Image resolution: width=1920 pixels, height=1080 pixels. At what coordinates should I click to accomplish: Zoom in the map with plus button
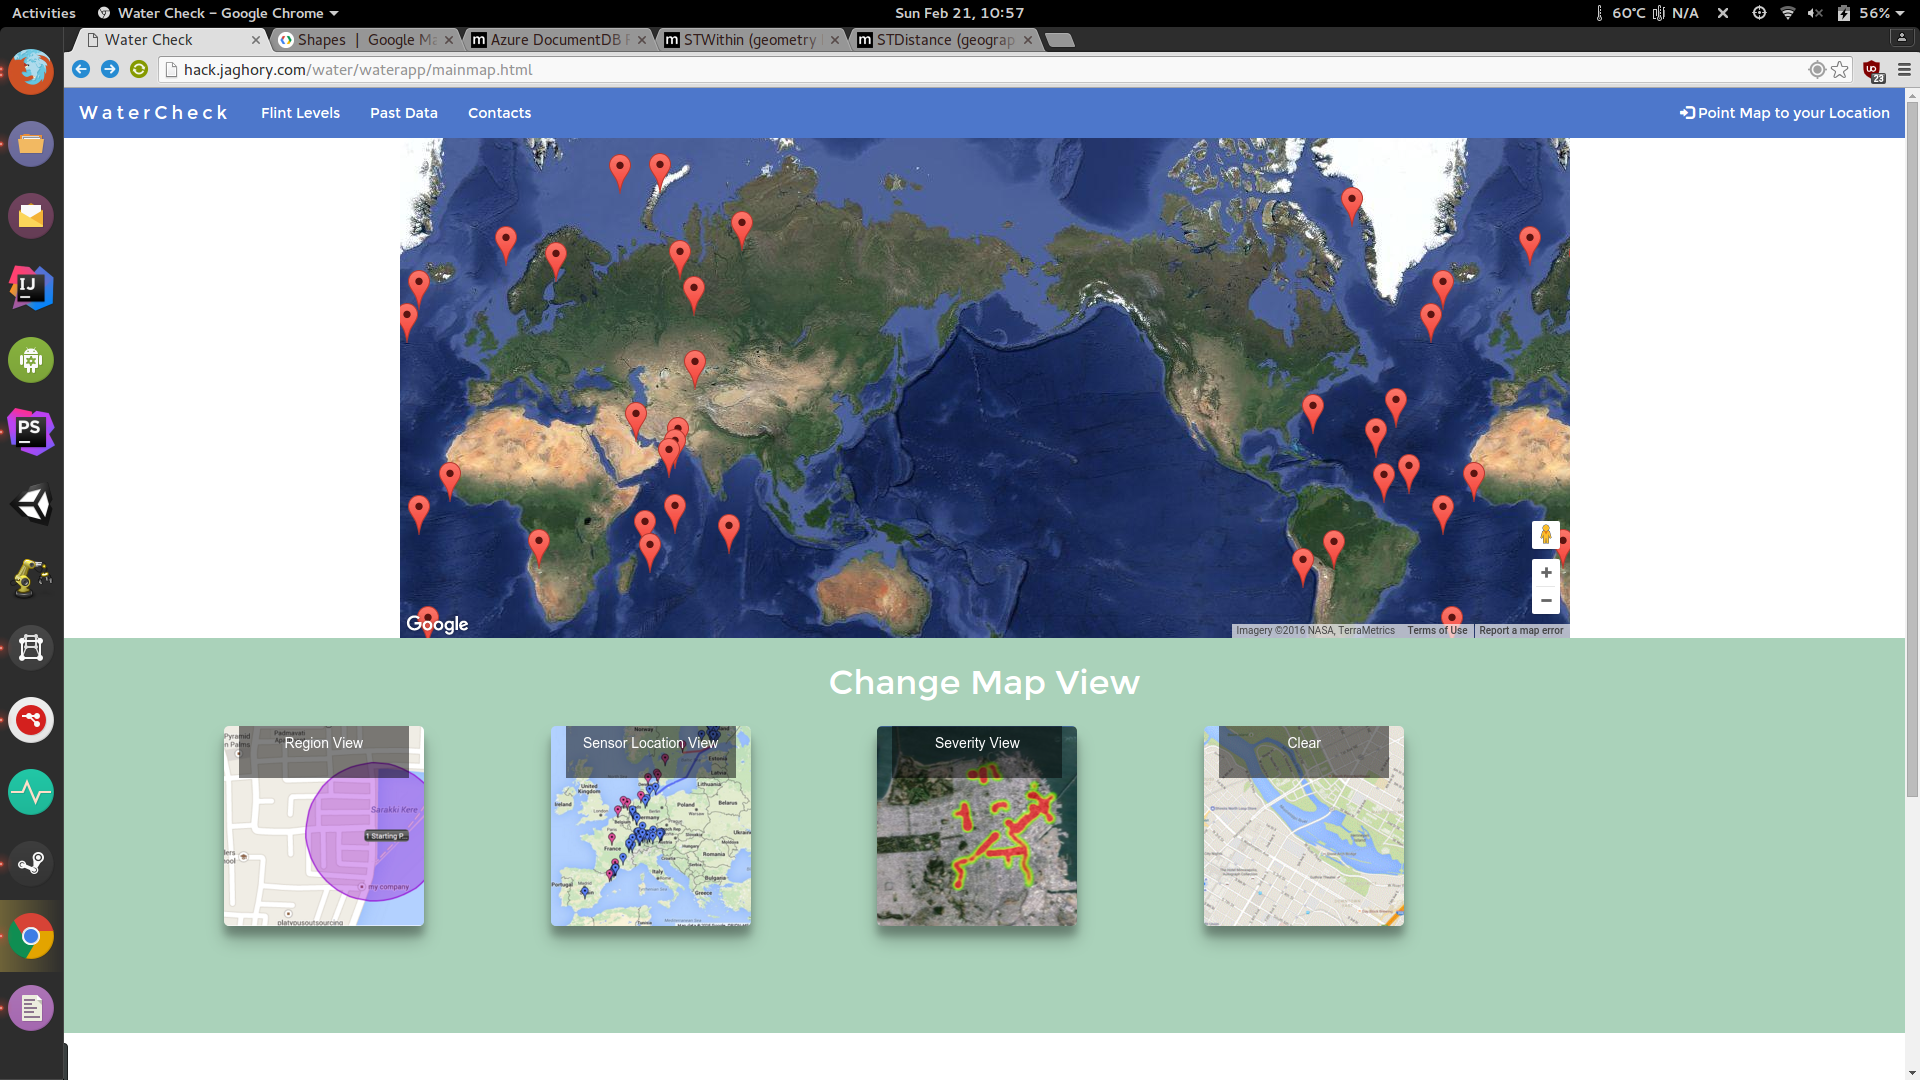pos(1546,573)
